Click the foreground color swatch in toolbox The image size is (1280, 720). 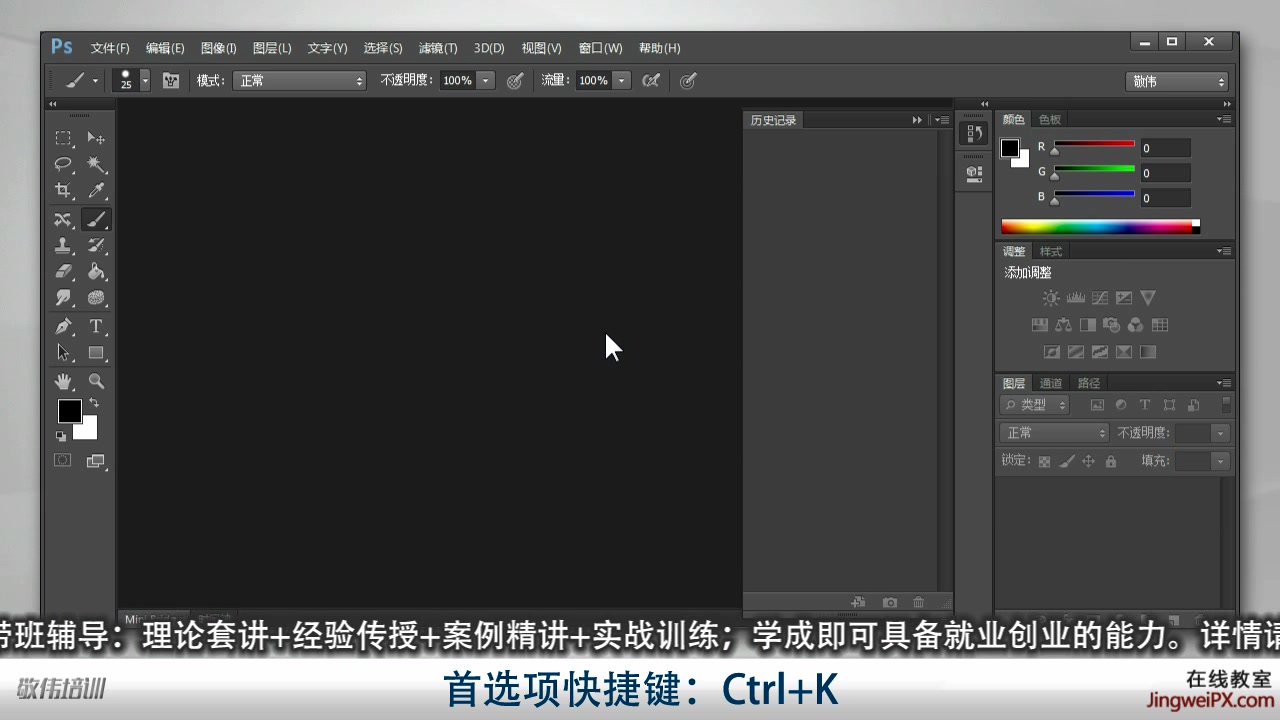click(x=69, y=410)
